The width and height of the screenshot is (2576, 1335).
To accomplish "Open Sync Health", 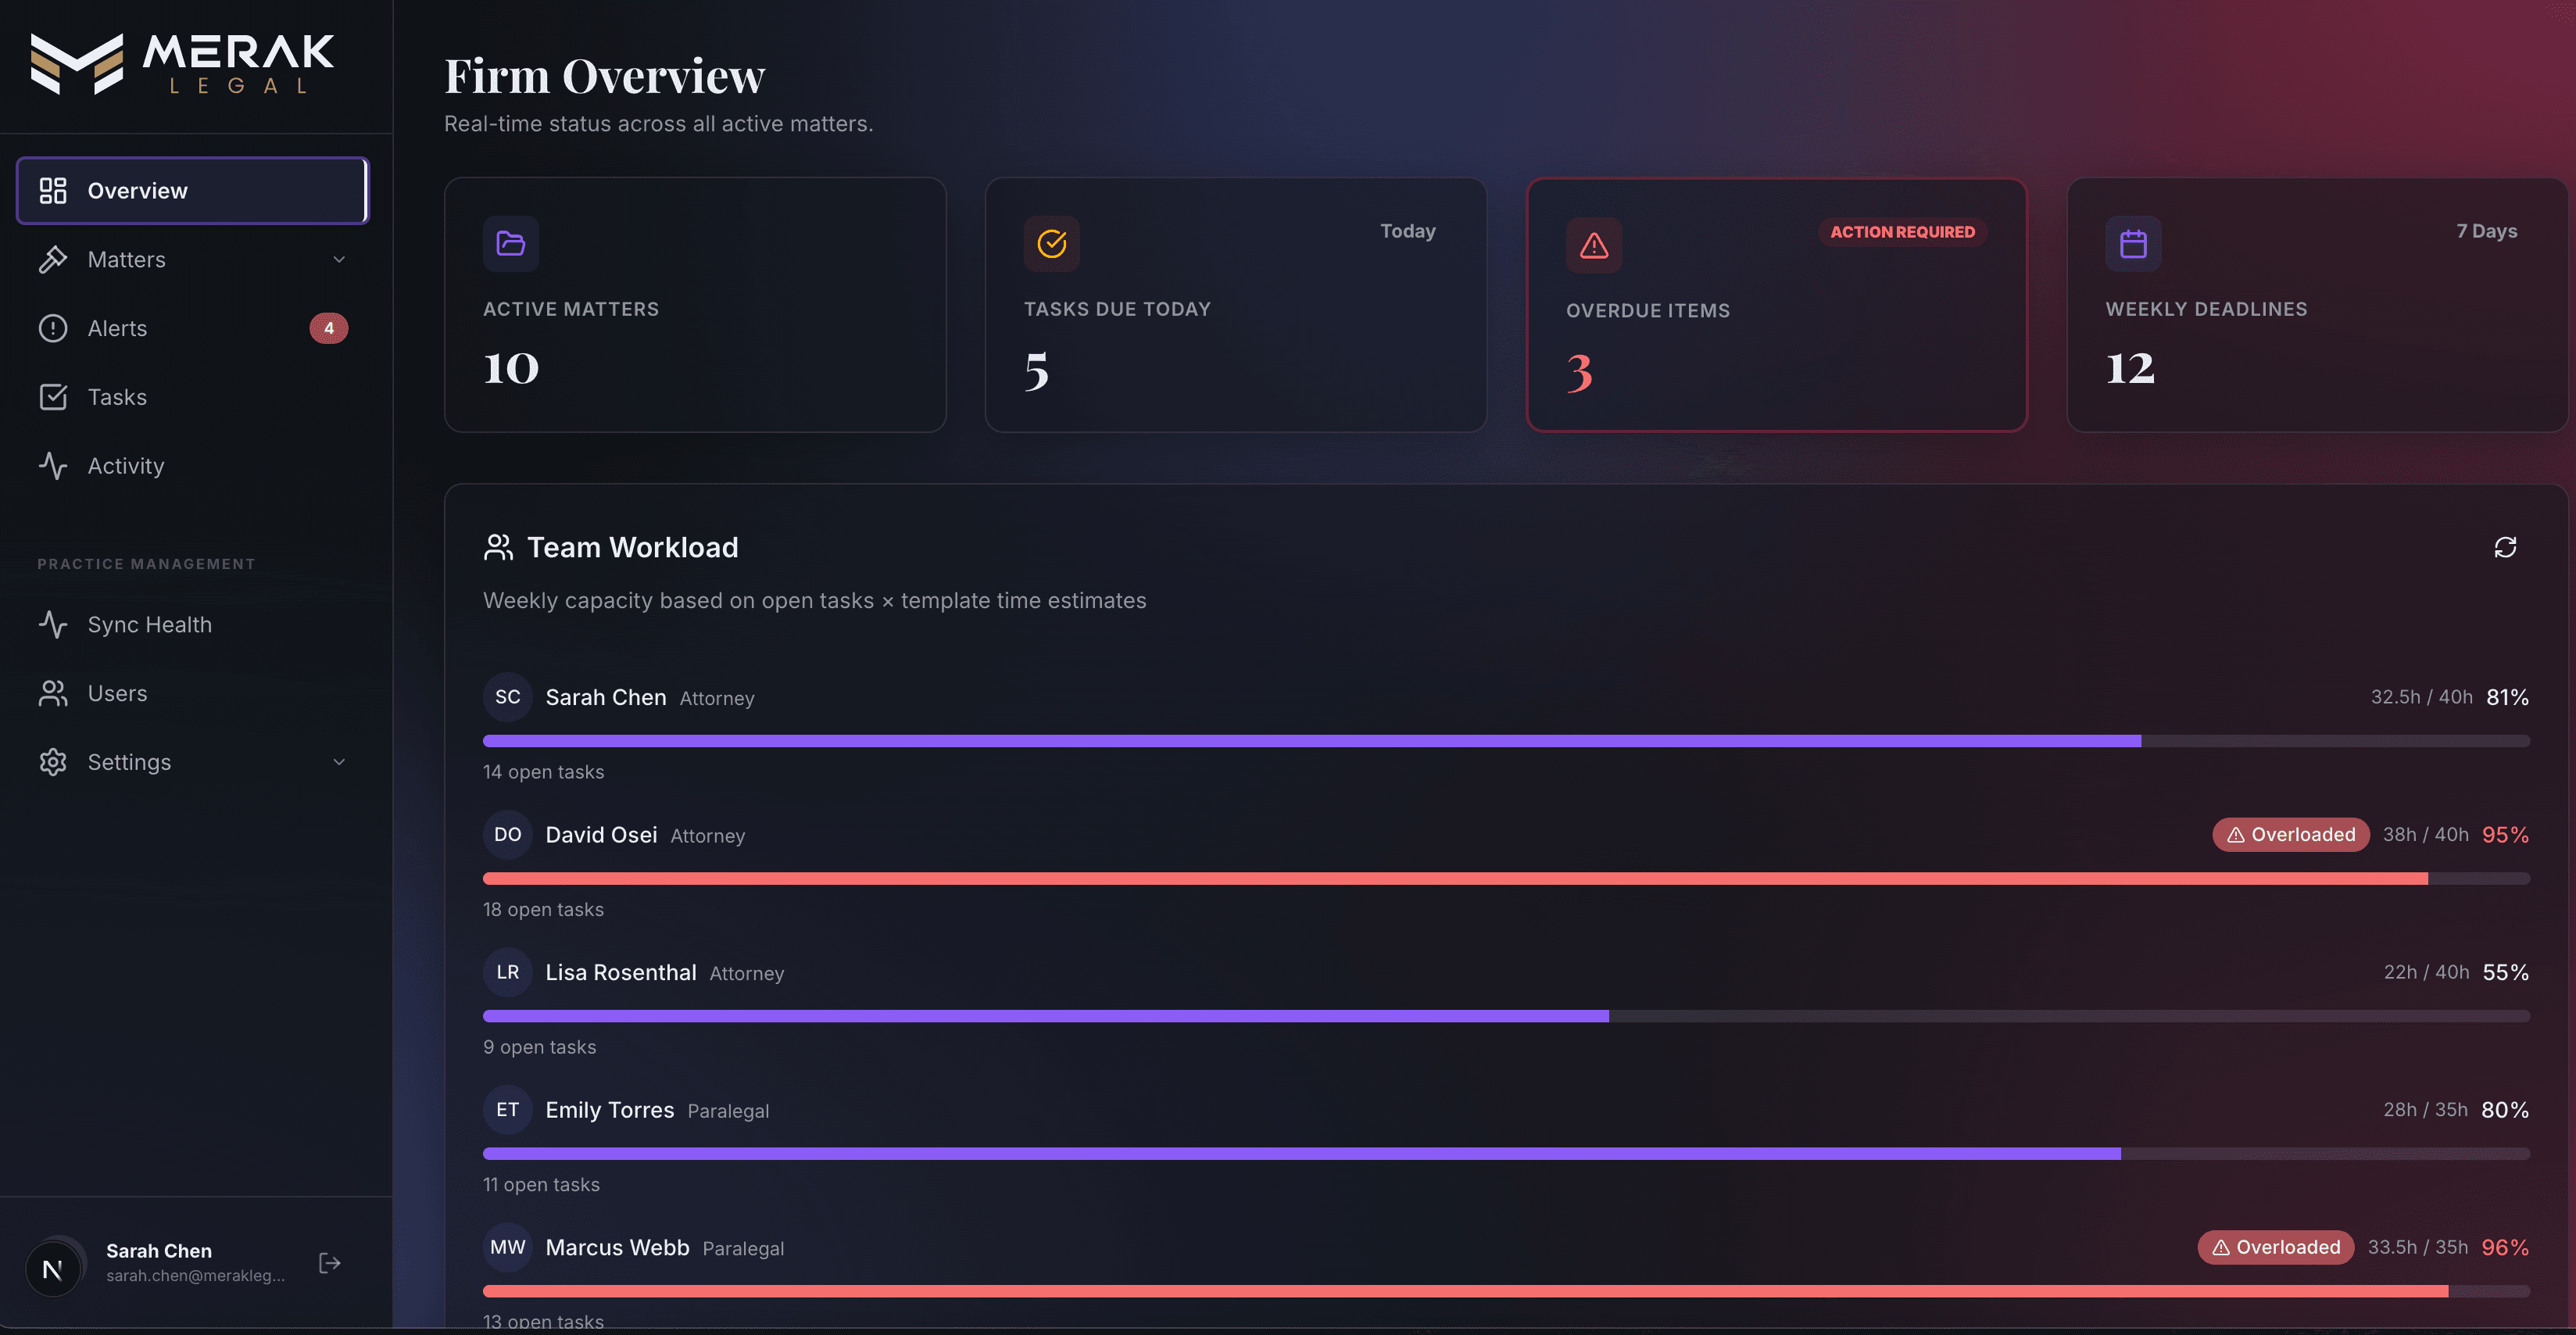I will [193, 624].
